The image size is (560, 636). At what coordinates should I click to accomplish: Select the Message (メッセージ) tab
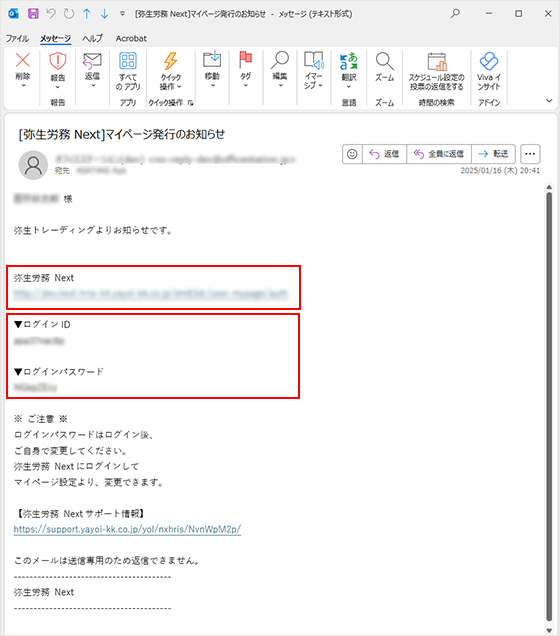click(56, 39)
